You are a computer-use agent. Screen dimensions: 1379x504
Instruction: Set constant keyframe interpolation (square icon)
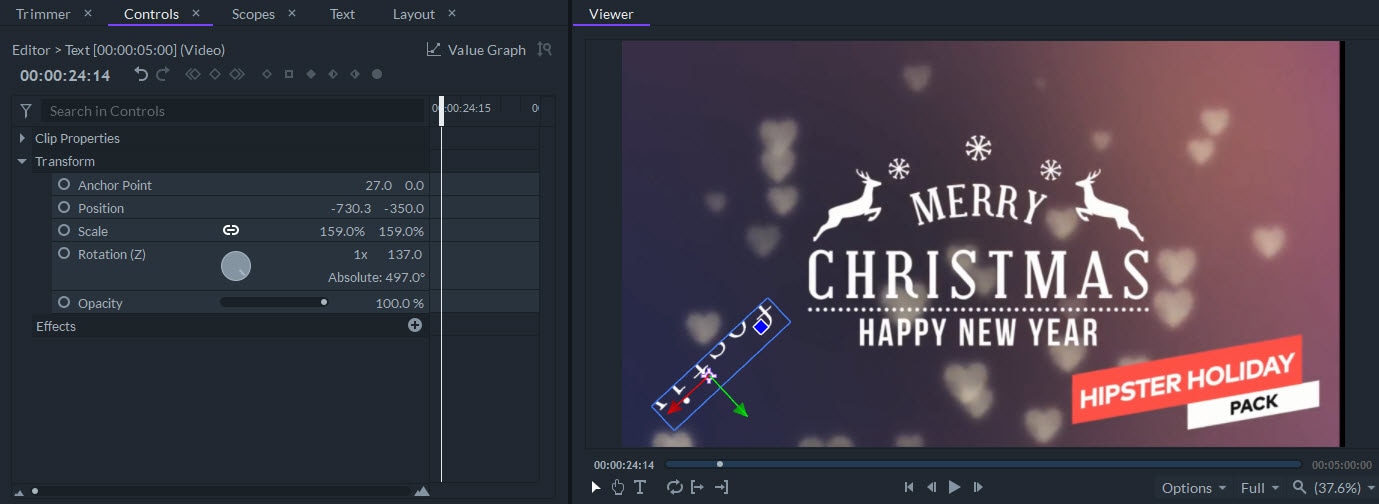pyautogui.click(x=289, y=74)
